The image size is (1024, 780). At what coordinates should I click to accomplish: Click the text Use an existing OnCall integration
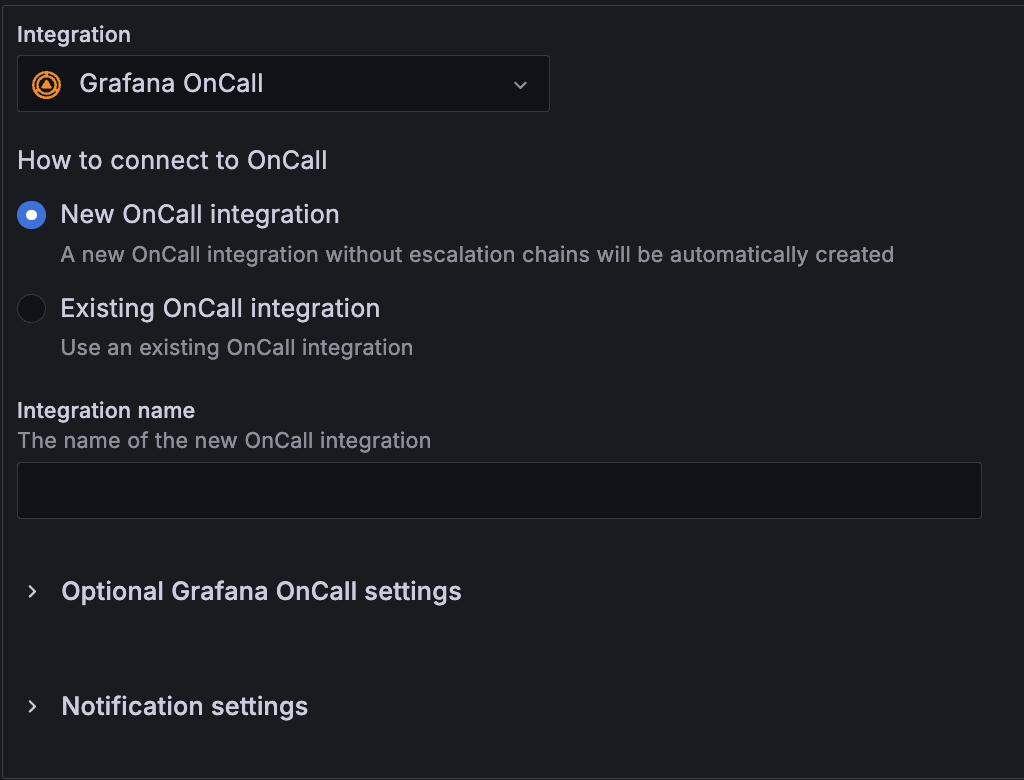point(236,347)
